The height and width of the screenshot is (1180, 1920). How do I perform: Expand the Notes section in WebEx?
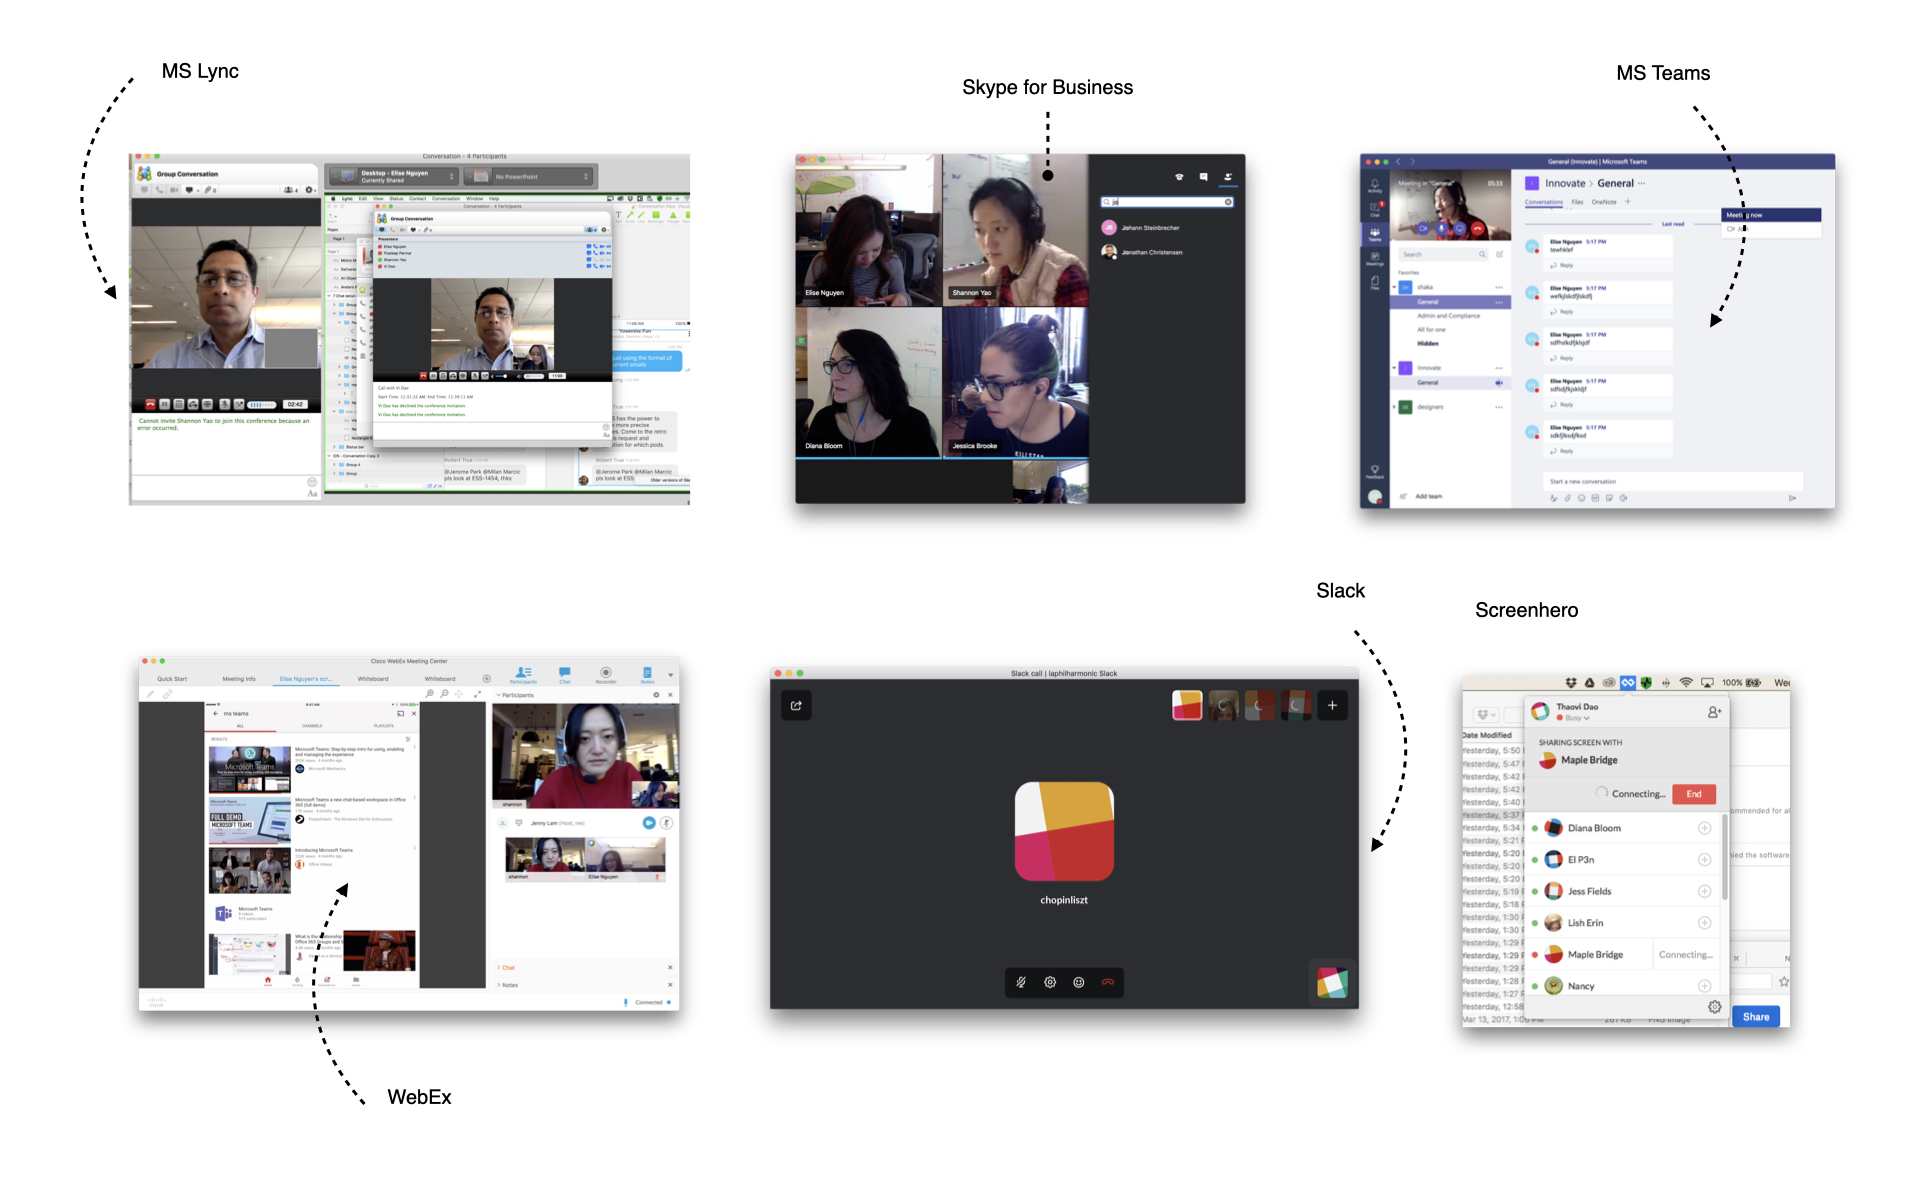(x=509, y=985)
